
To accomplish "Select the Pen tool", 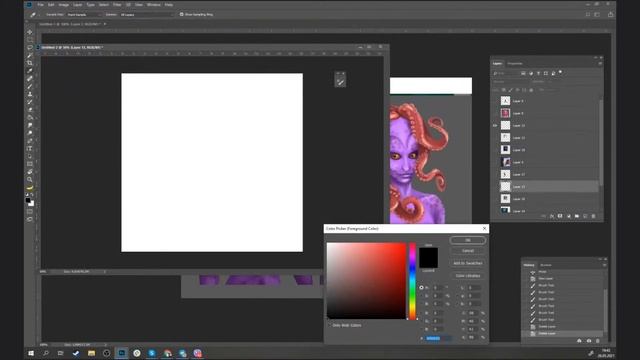I will coord(30,141).
